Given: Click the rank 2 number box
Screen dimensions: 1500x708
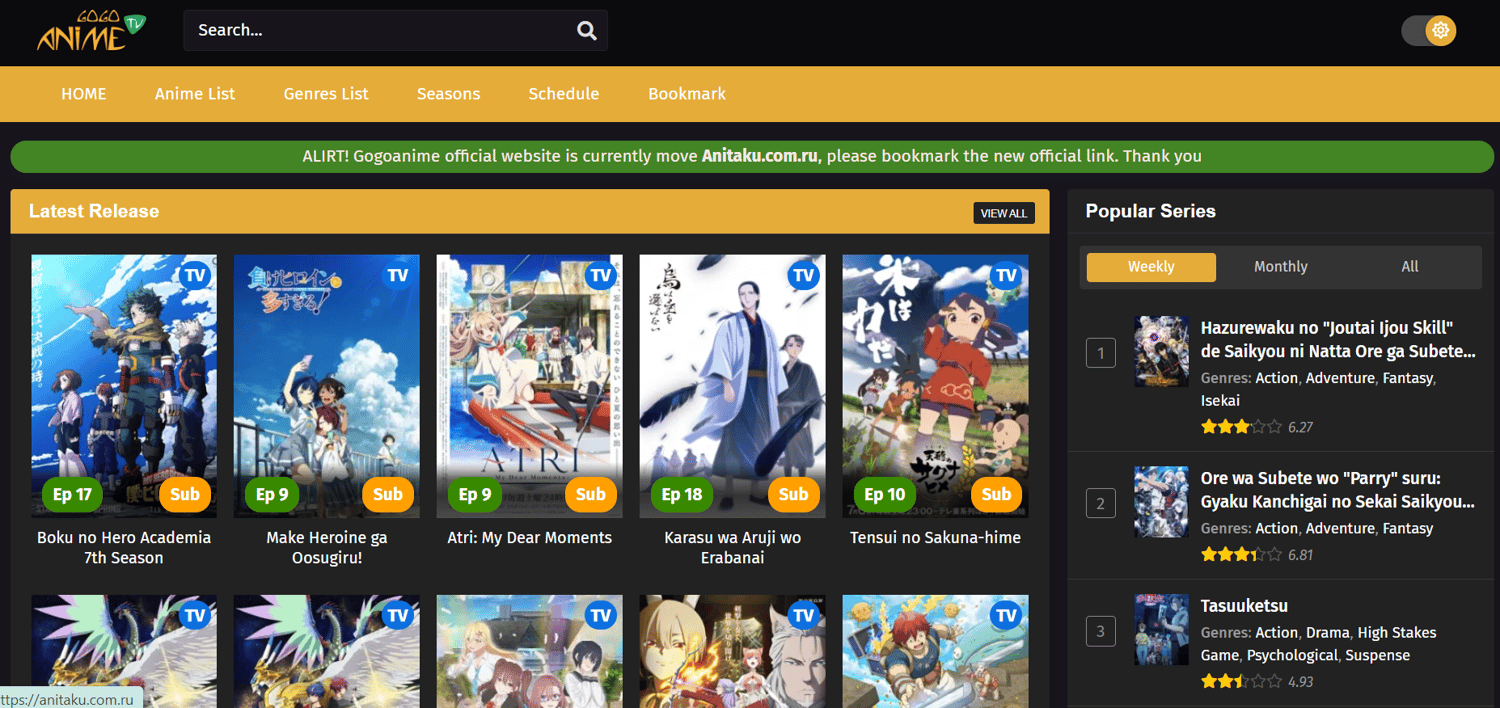Looking at the screenshot, I should click(1101, 503).
